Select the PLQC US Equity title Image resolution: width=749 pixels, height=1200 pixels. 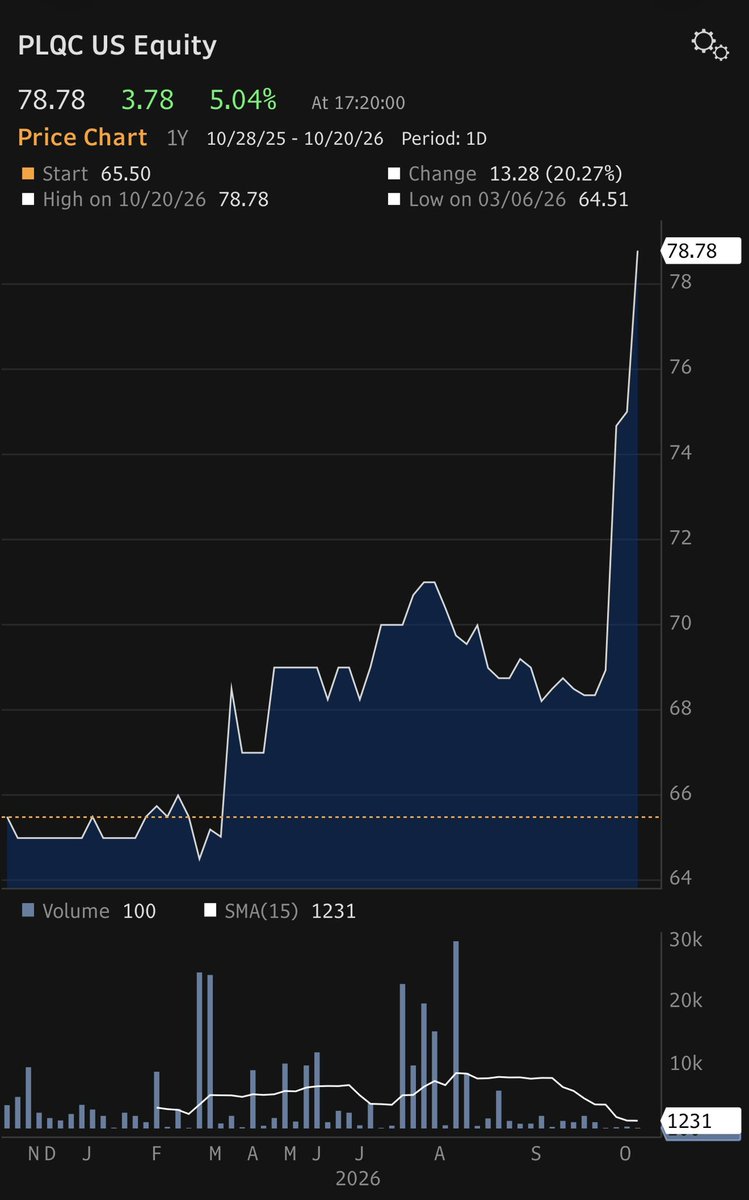pyautogui.click(x=117, y=46)
